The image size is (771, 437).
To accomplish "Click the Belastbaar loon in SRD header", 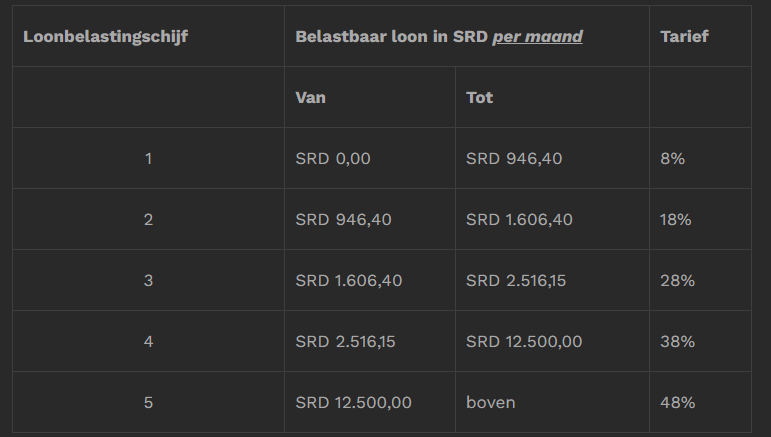I will 392,37.
